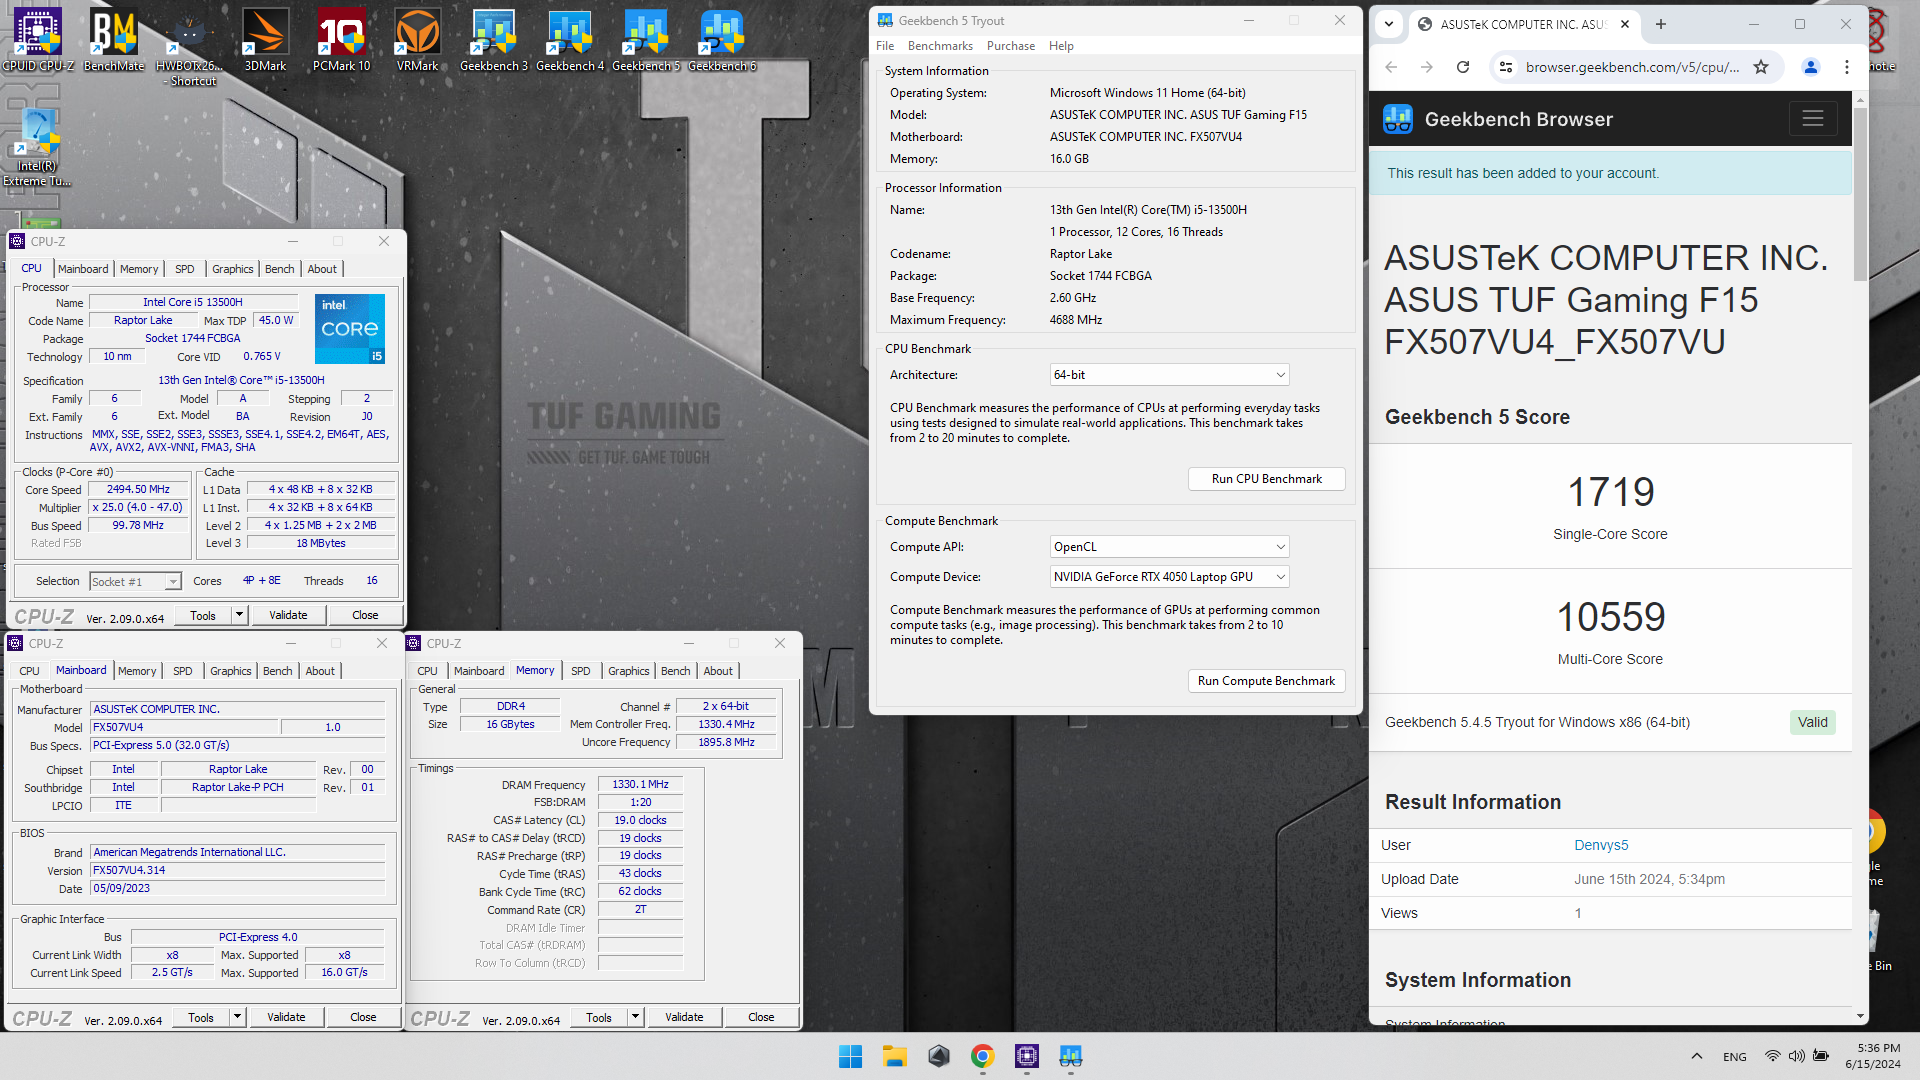Open Geekbench Help menu

[1061, 46]
